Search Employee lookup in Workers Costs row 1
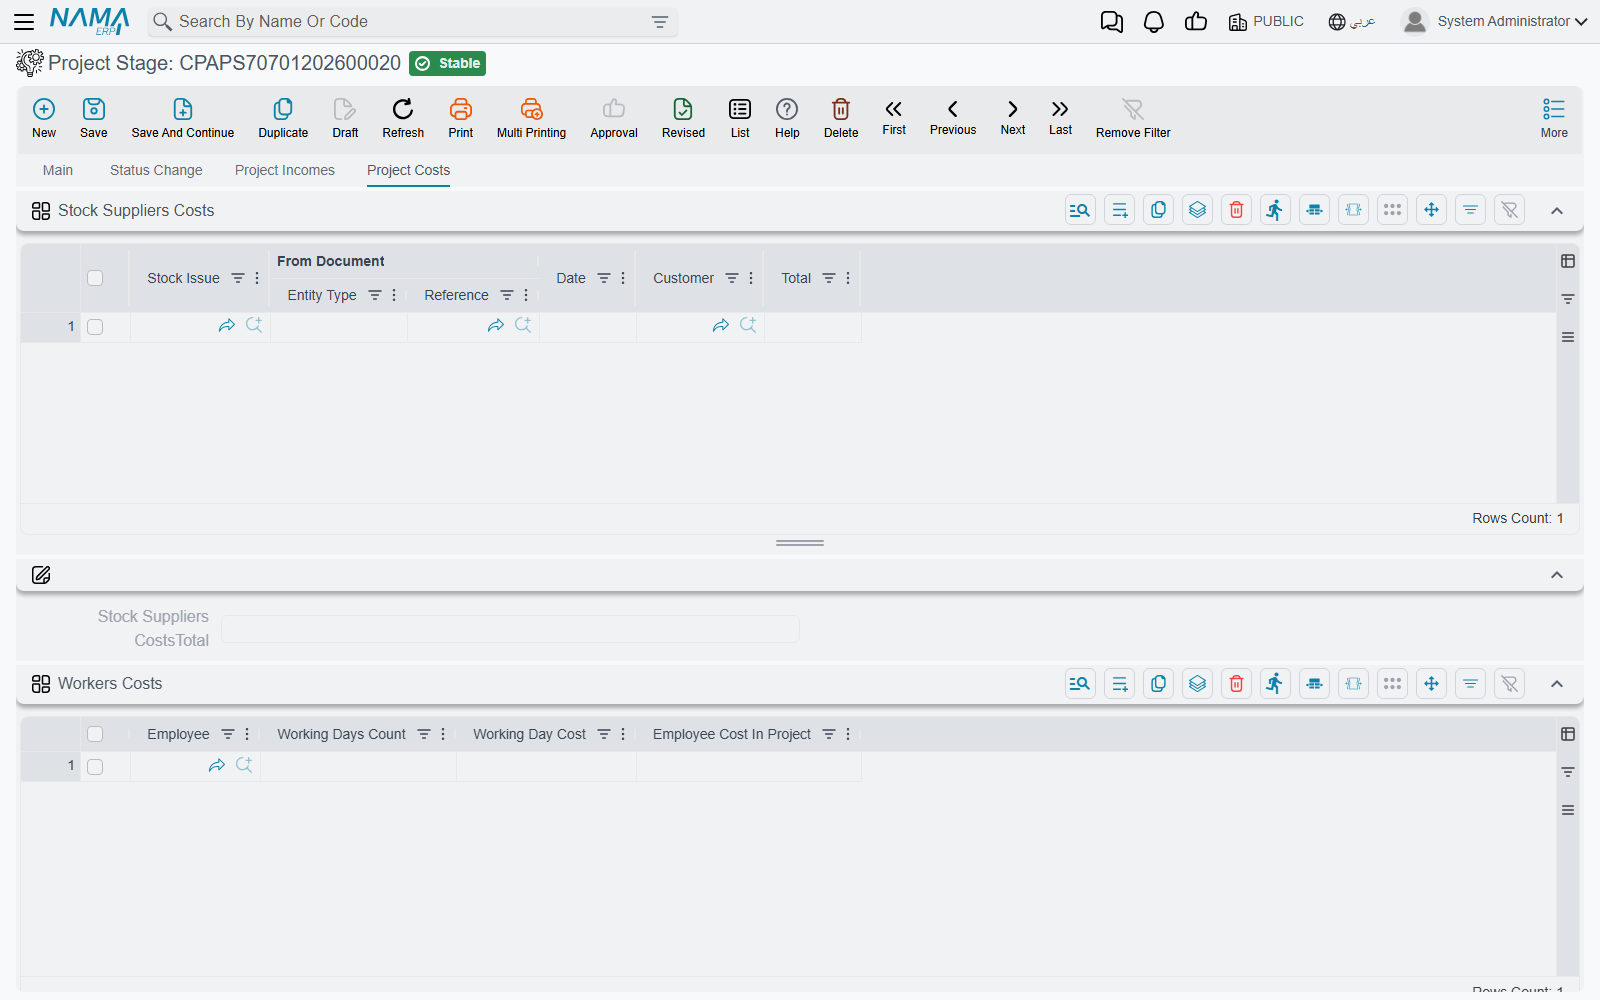 (x=244, y=765)
